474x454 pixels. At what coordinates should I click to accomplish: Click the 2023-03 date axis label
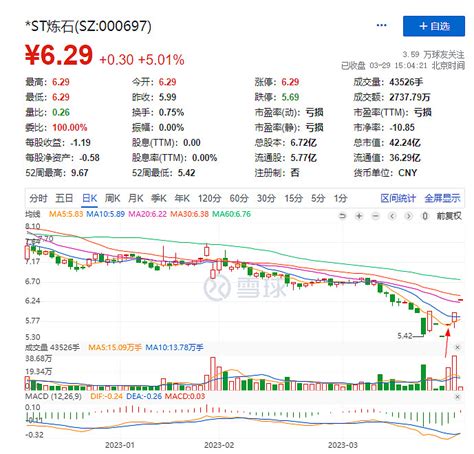click(343, 445)
